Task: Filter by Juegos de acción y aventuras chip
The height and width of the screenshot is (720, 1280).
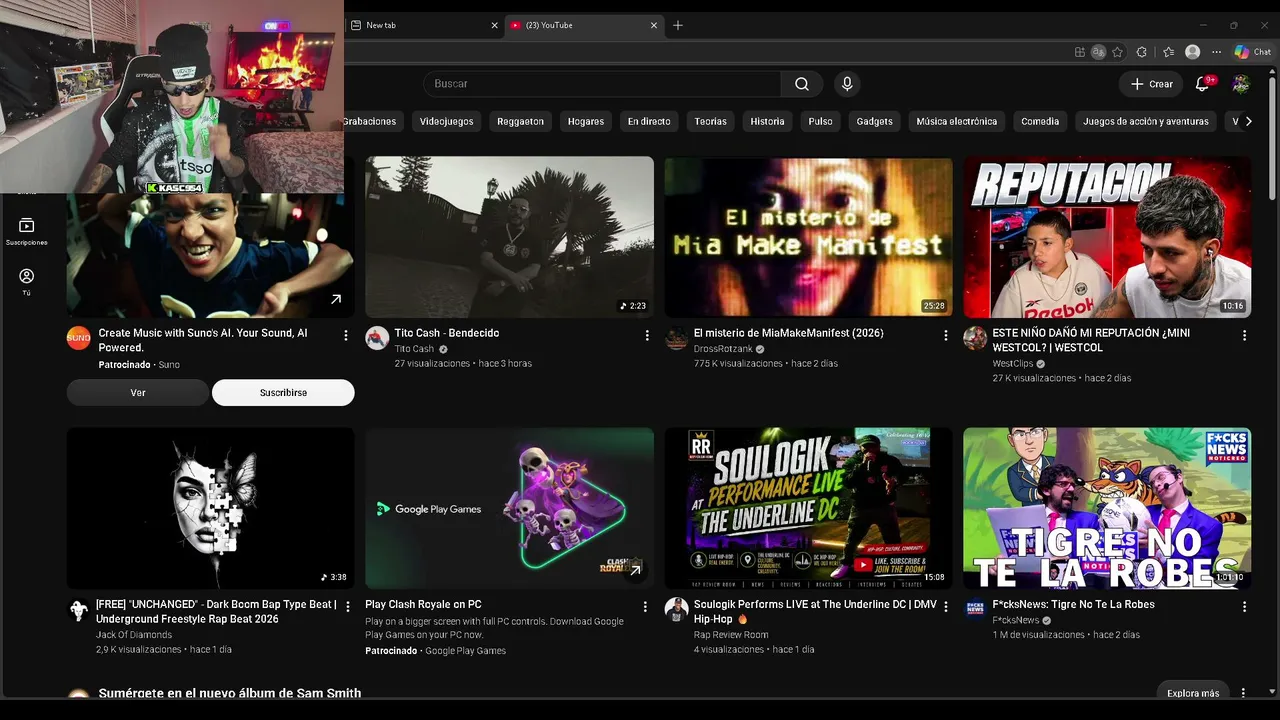Action: 1146,121
